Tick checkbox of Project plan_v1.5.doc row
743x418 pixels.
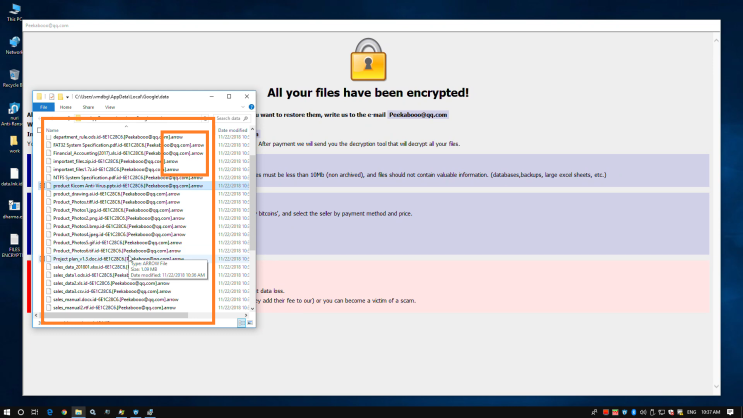tap(42, 259)
